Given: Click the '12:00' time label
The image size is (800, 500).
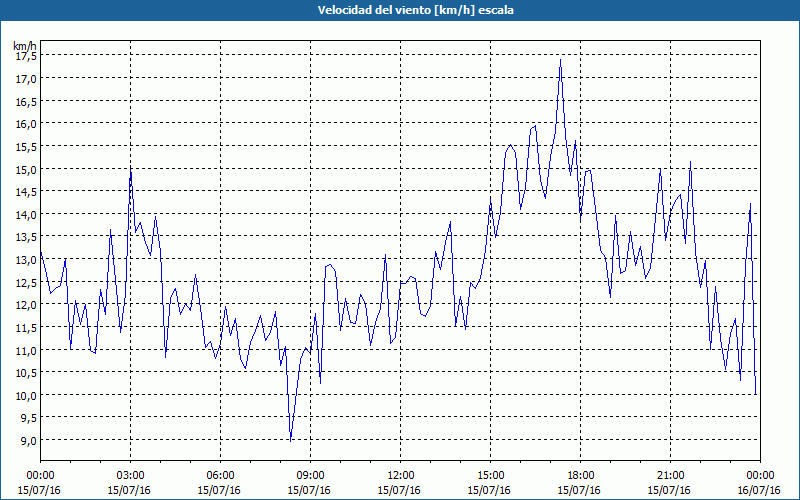Looking at the screenshot, I should coord(401,476).
